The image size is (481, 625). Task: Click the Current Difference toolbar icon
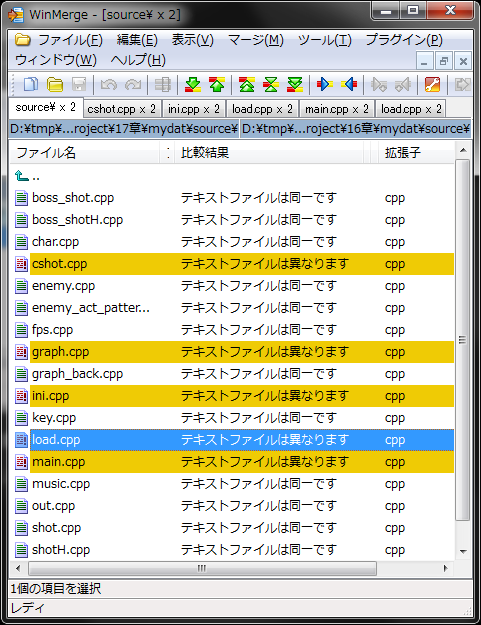(x=271, y=84)
